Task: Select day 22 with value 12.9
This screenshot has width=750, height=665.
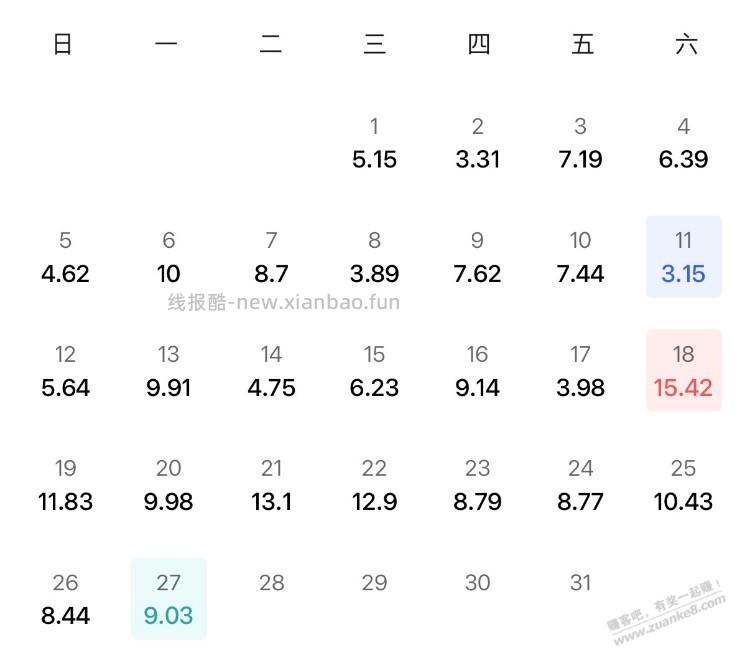Action: [375, 485]
